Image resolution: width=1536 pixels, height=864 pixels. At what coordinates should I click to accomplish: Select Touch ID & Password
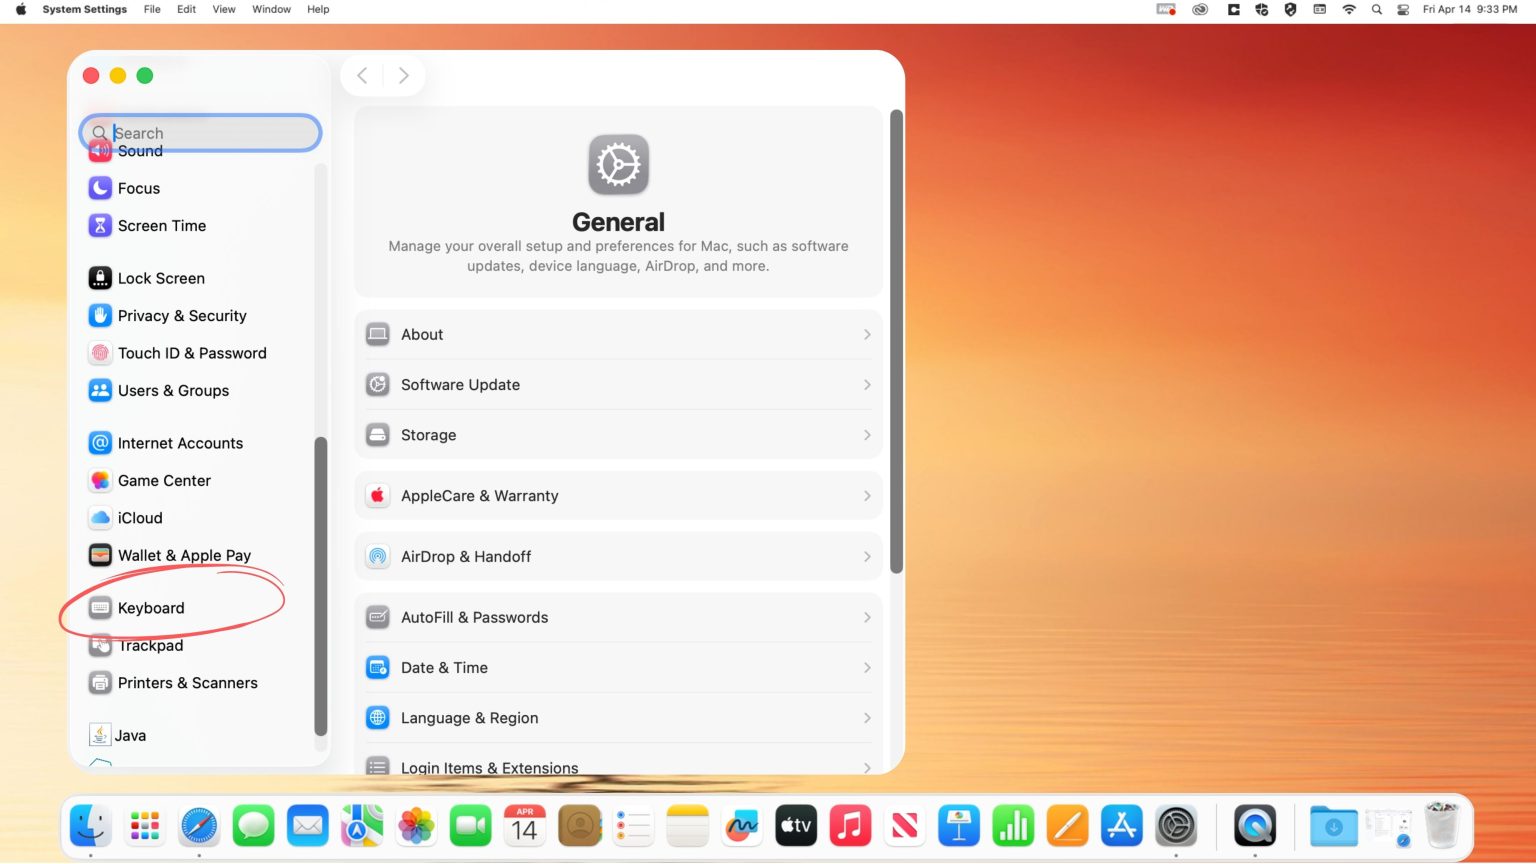[x=192, y=353]
